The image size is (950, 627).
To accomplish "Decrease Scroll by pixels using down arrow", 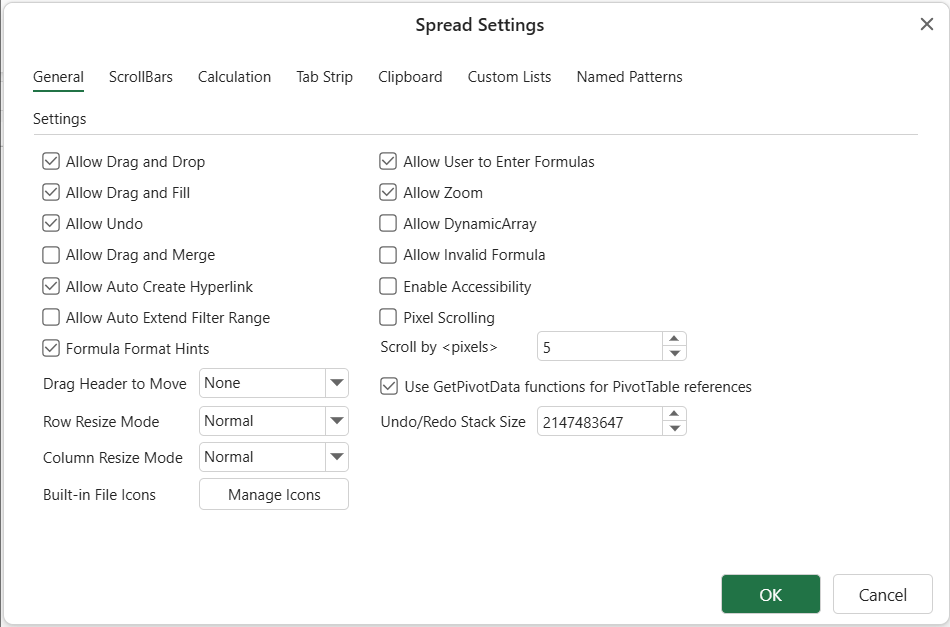I will [675, 354].
